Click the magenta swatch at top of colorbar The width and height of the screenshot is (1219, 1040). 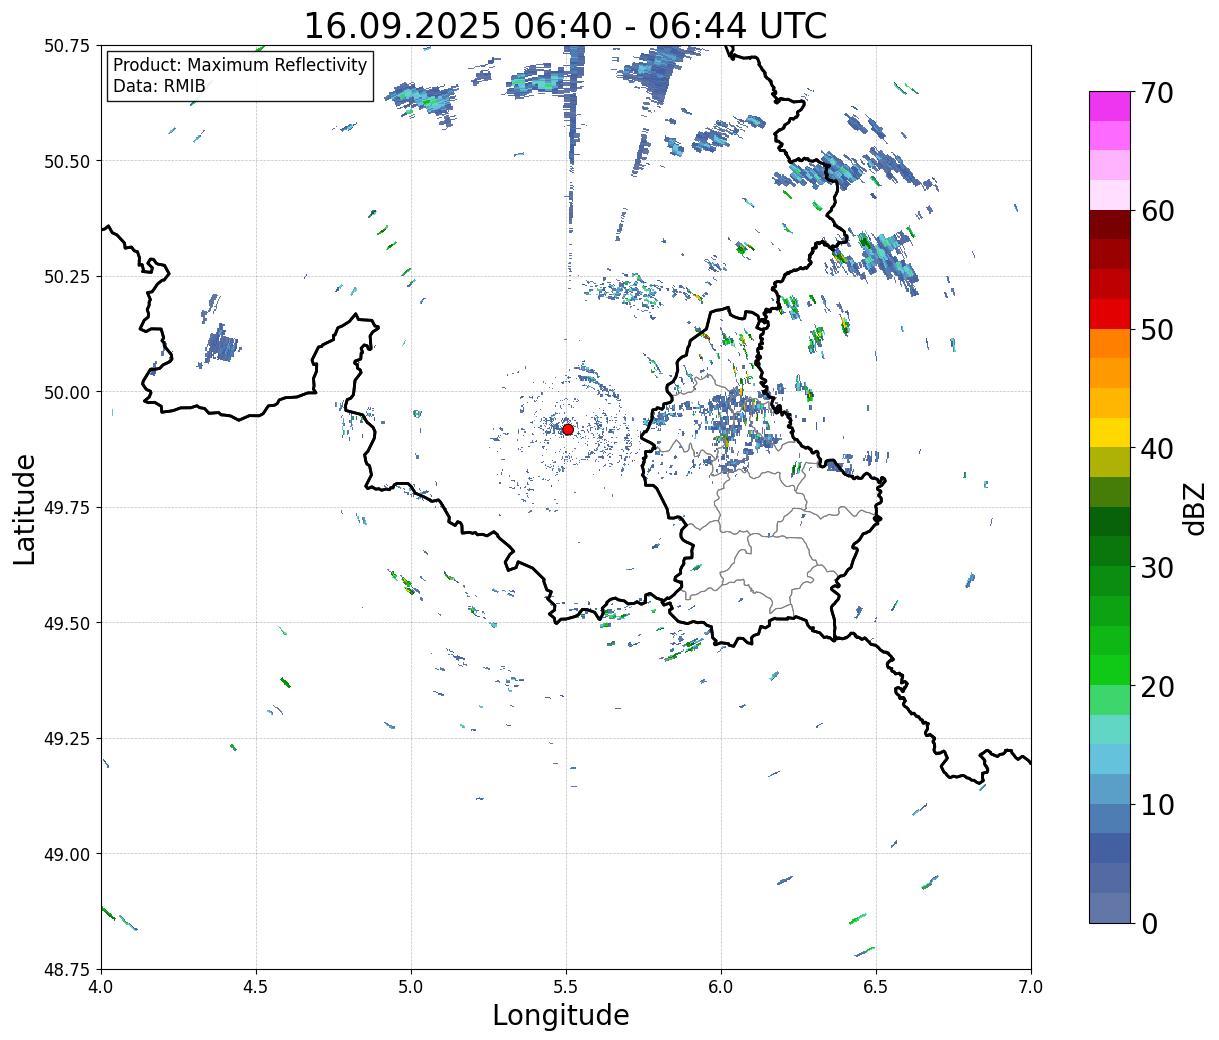coord(1110,105)
